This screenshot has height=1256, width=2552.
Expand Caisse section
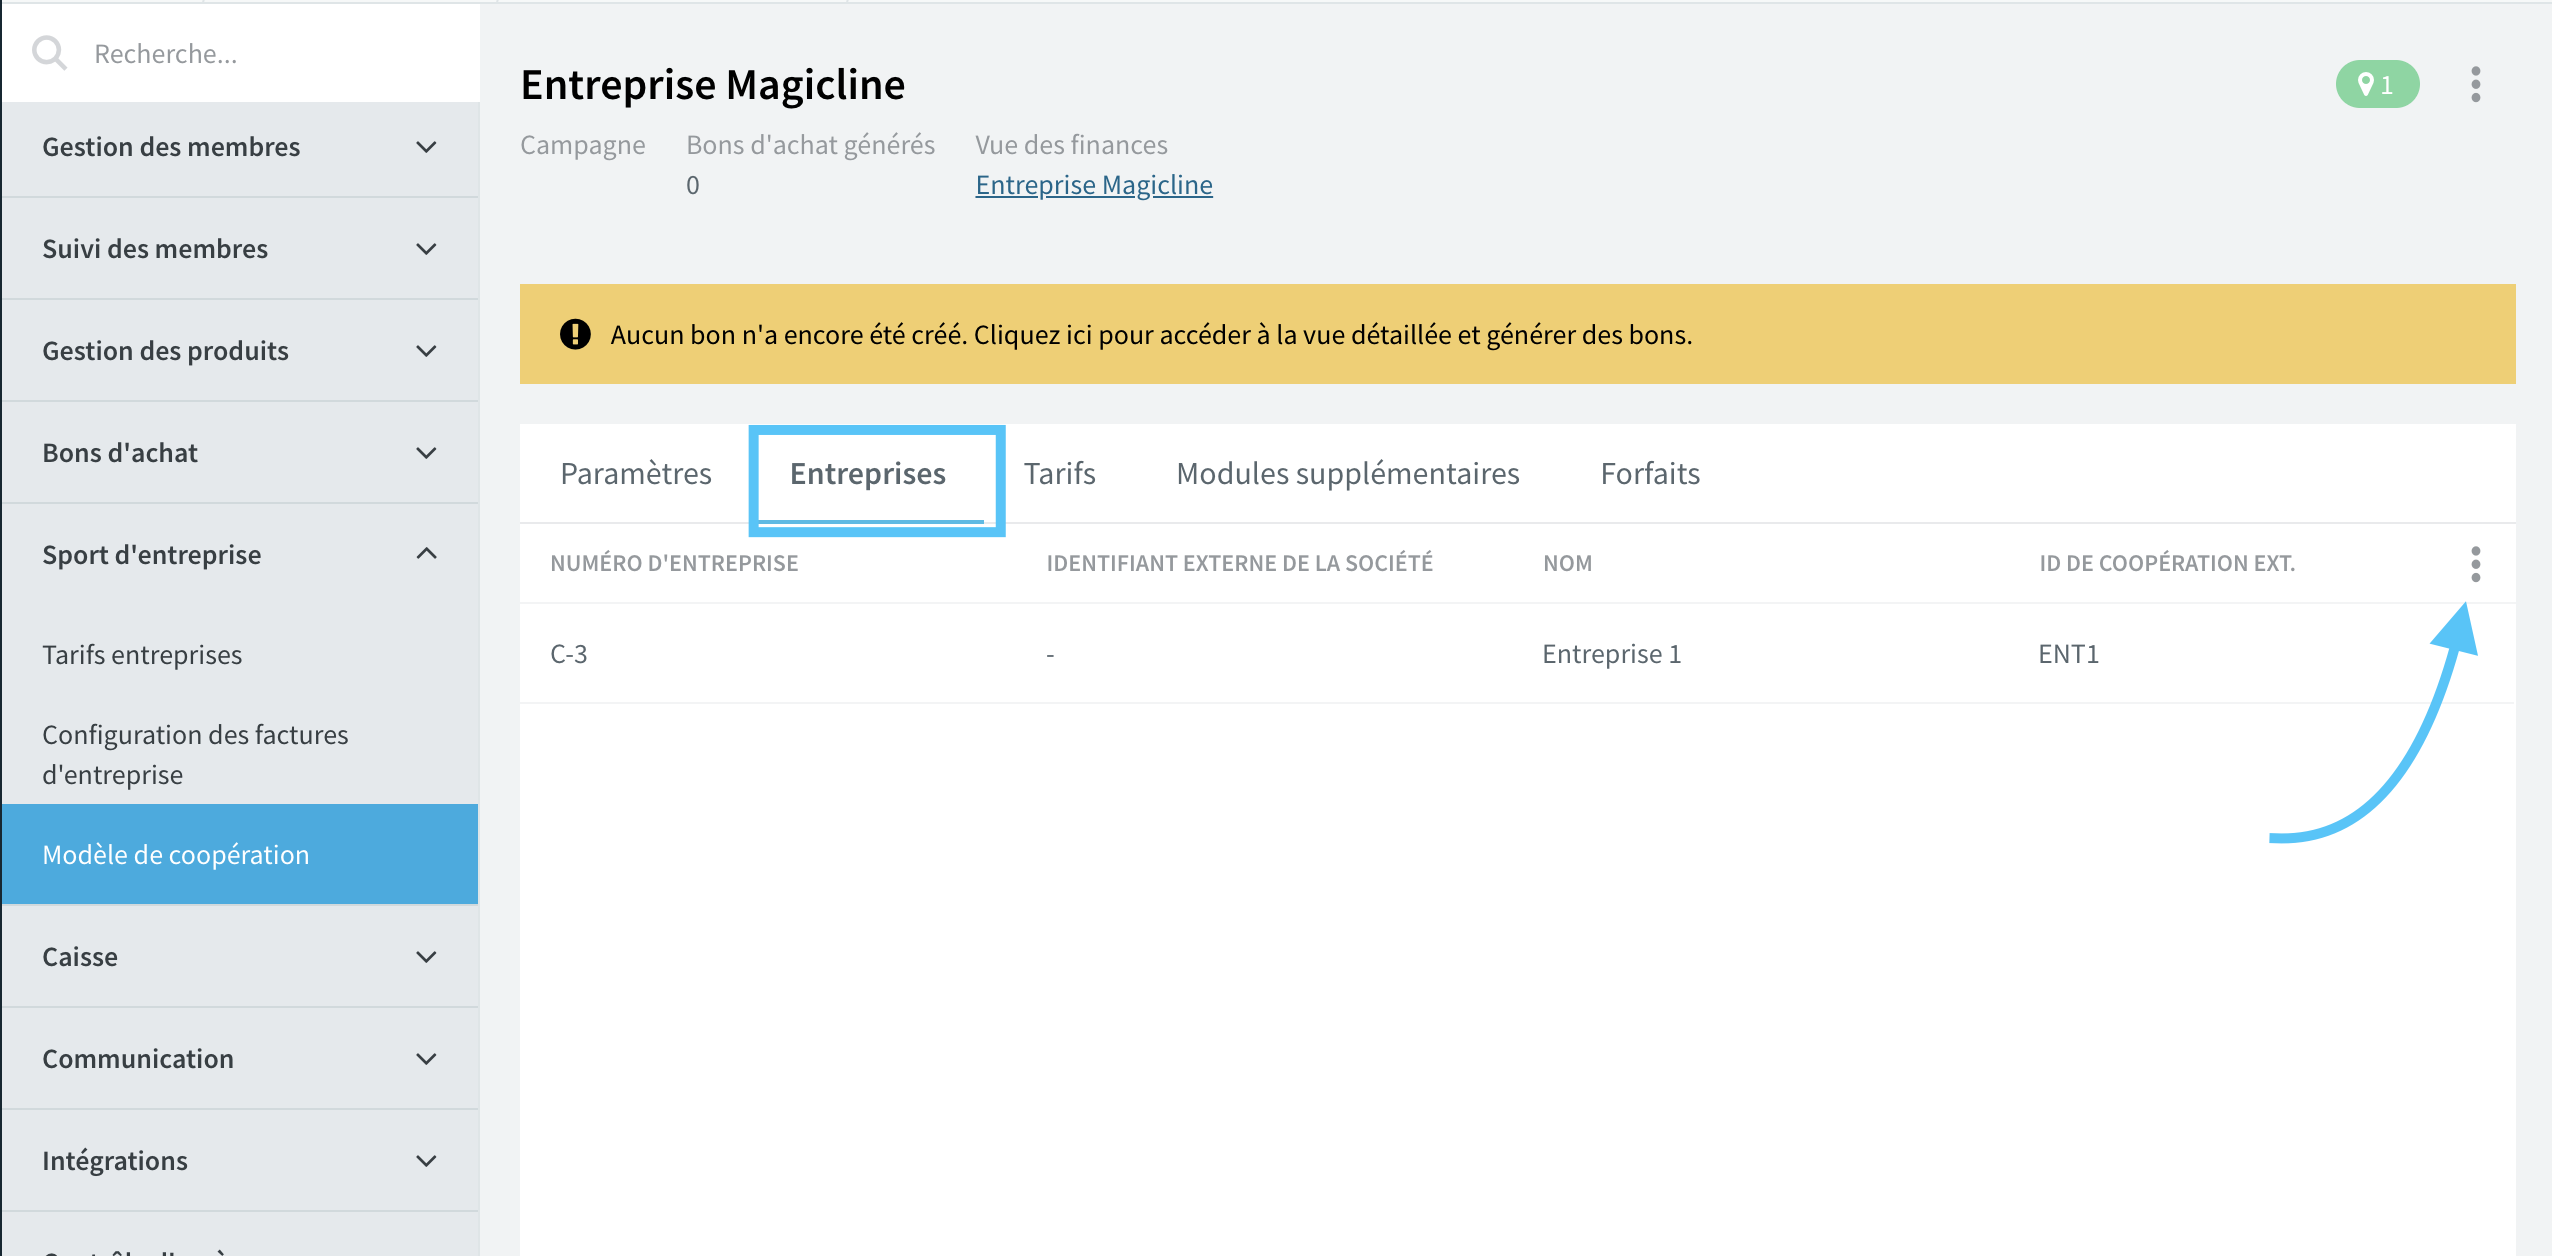tap(240, 957)
